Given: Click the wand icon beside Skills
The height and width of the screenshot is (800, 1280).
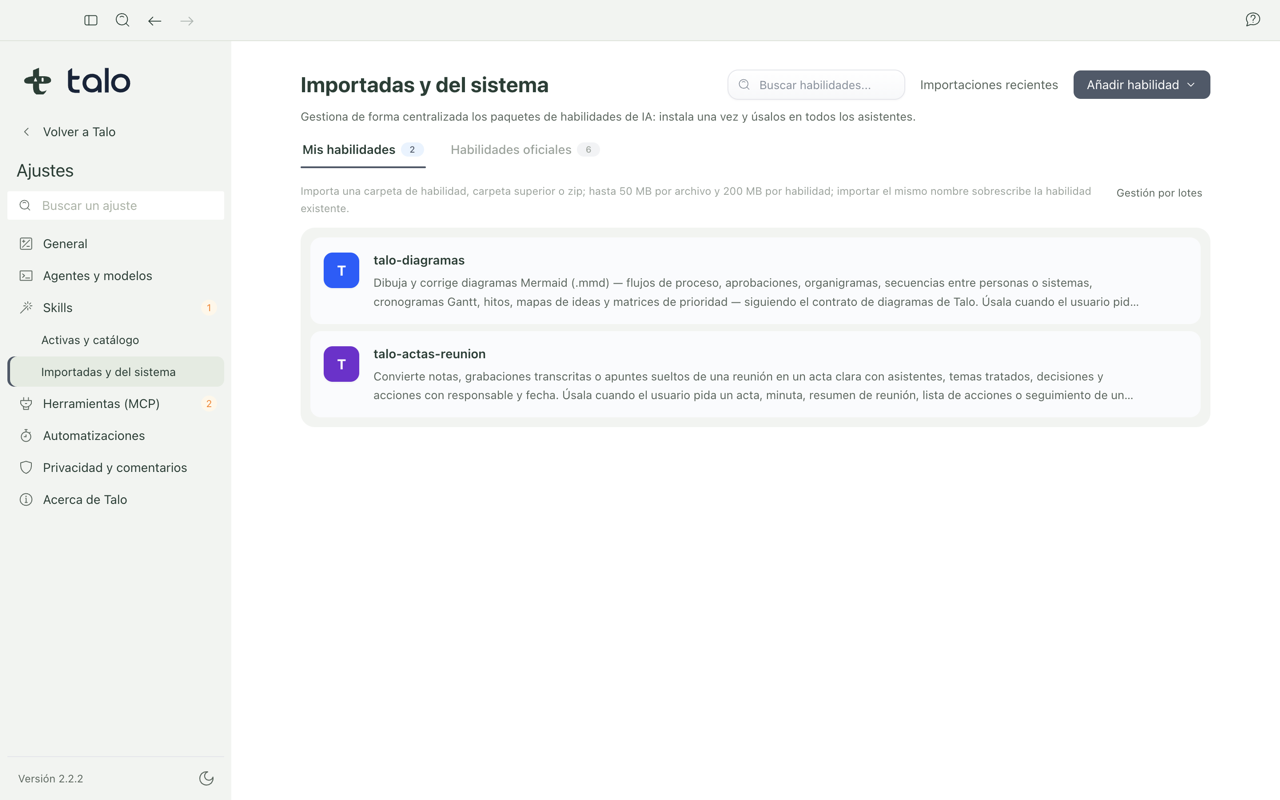Looking at the screenshot, I should [x=26, y=308].
